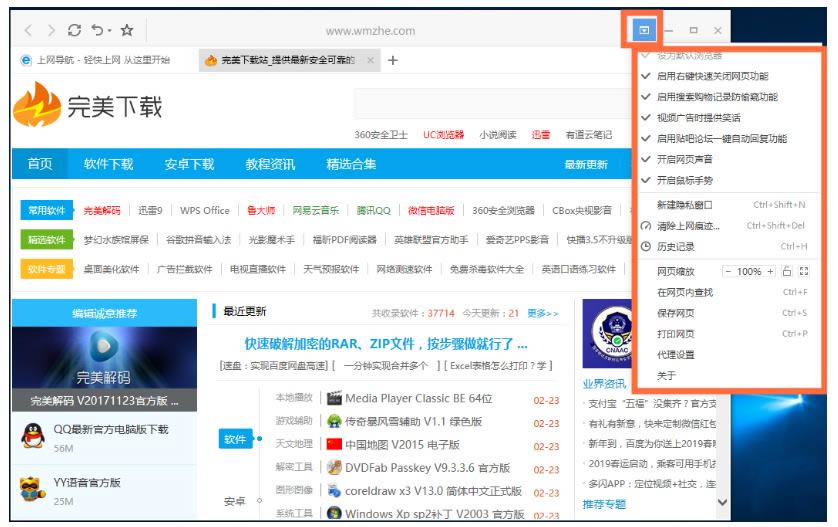
Task: Click the 完美解码 banner thumbnail
Action: [104, 369]
